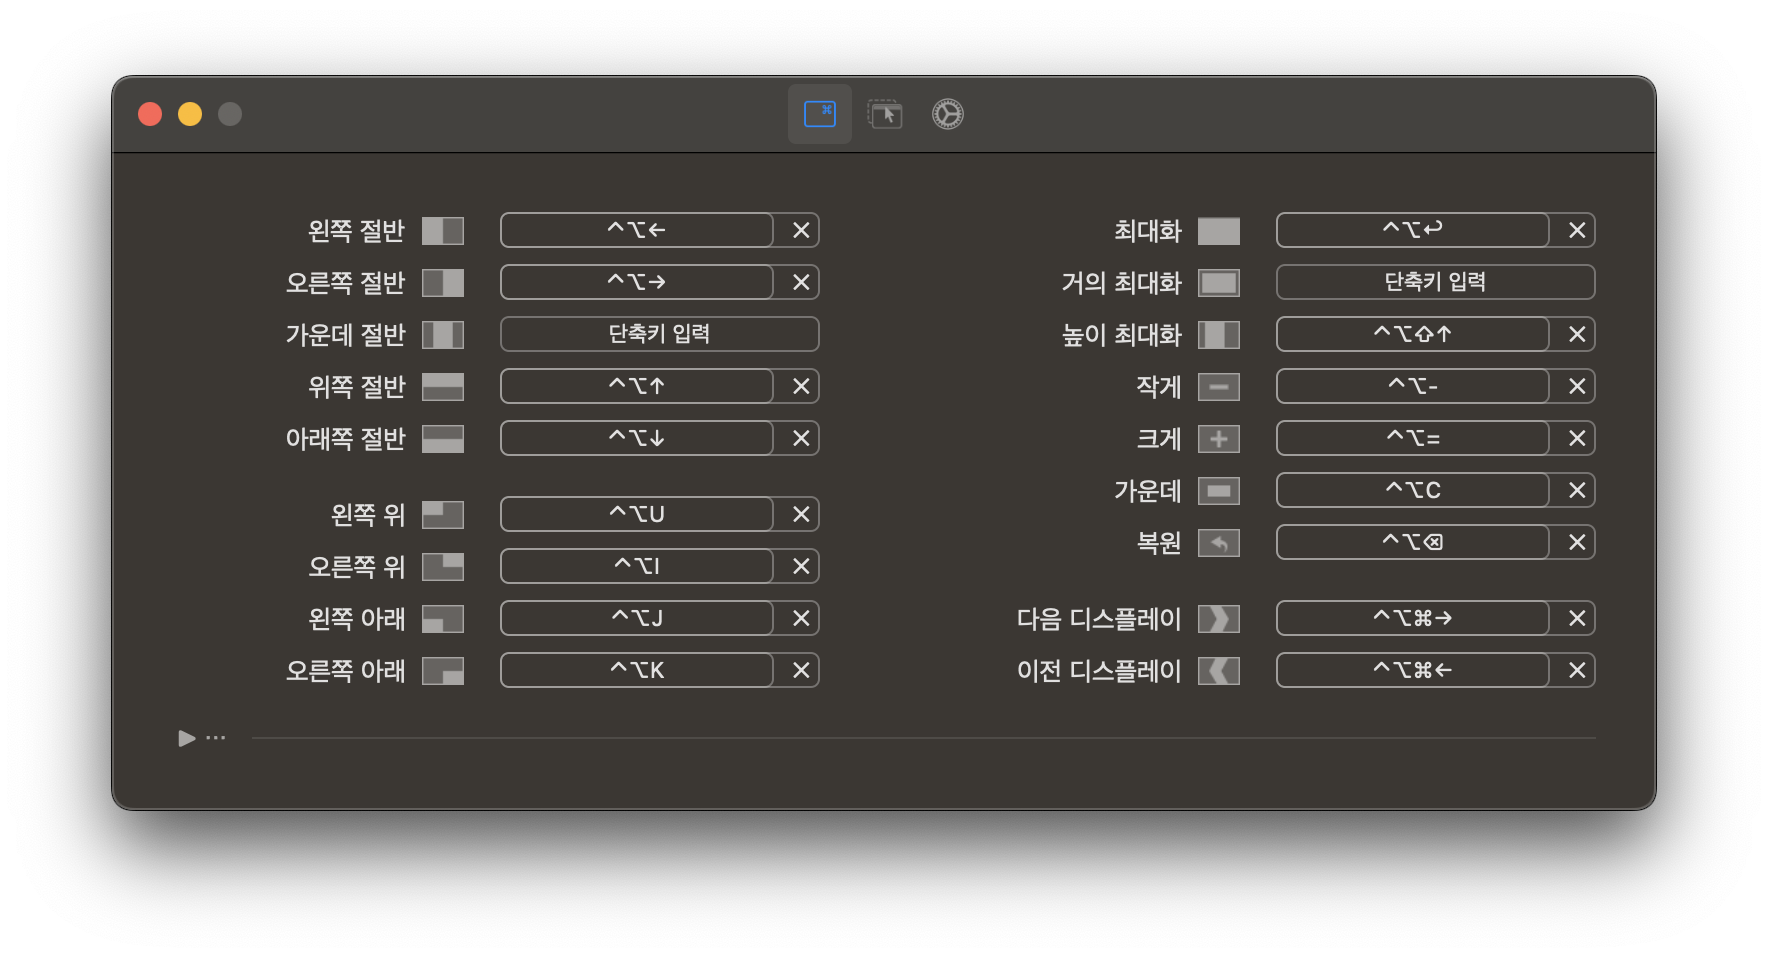Click the 이전 디스플레이 arrow icon
Image resolution: width=1768 pixels, height=958 pixels.
point(1219,671)
